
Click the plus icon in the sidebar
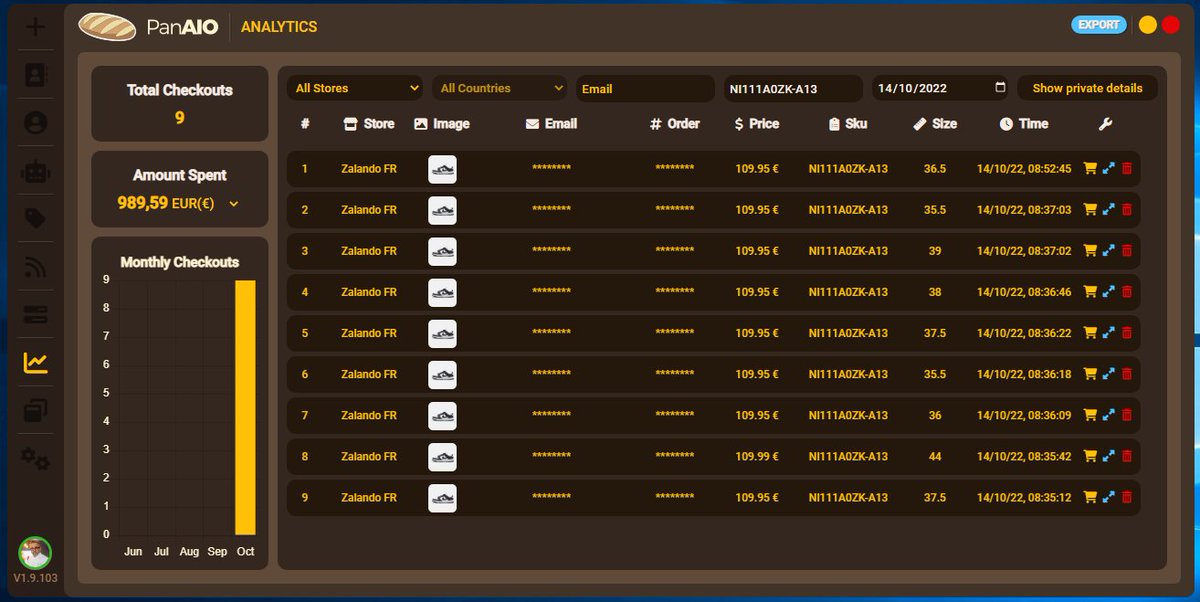[35, 27]
